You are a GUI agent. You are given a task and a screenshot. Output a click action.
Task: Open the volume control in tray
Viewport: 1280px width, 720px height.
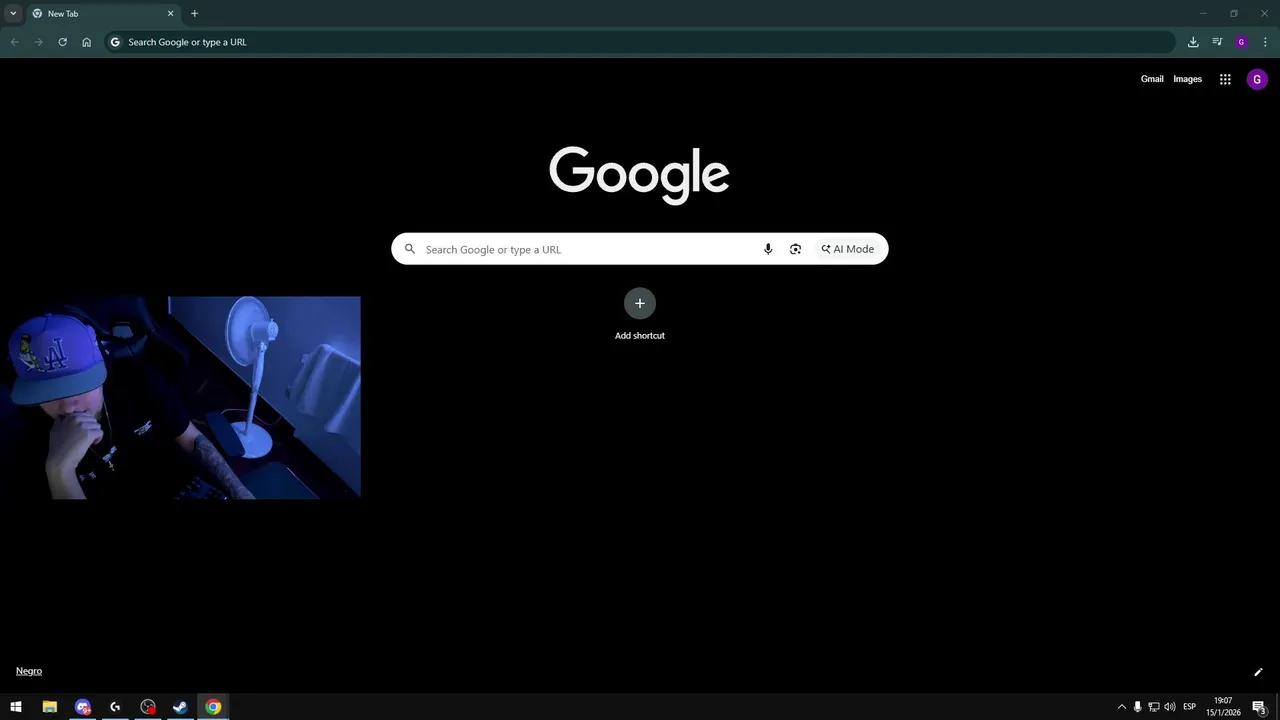[1170, 707]
